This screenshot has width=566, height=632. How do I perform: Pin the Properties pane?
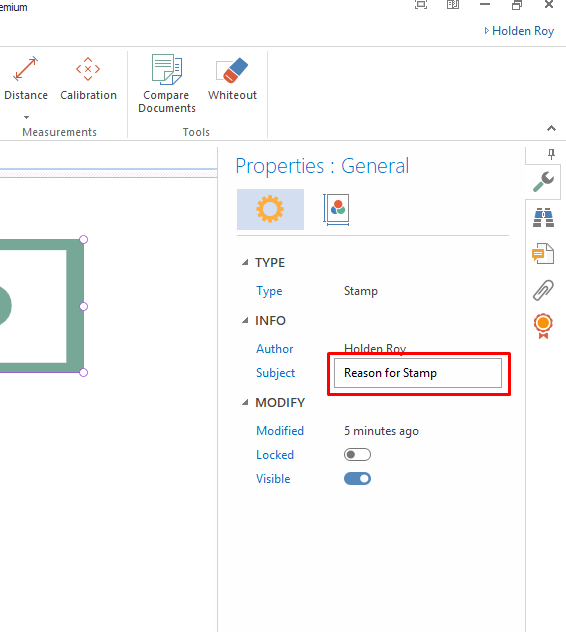[551, 154]
